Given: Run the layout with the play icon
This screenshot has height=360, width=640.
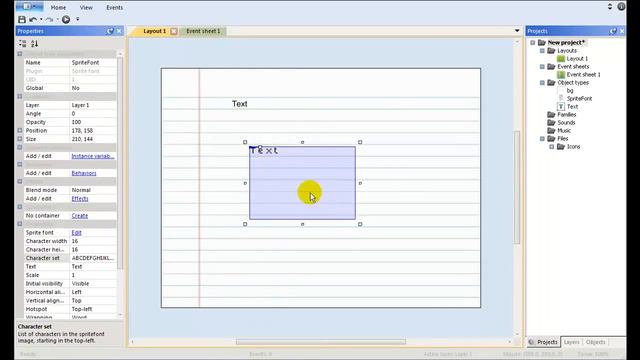Looking at the screenshot, I should (x=66, y=19).
